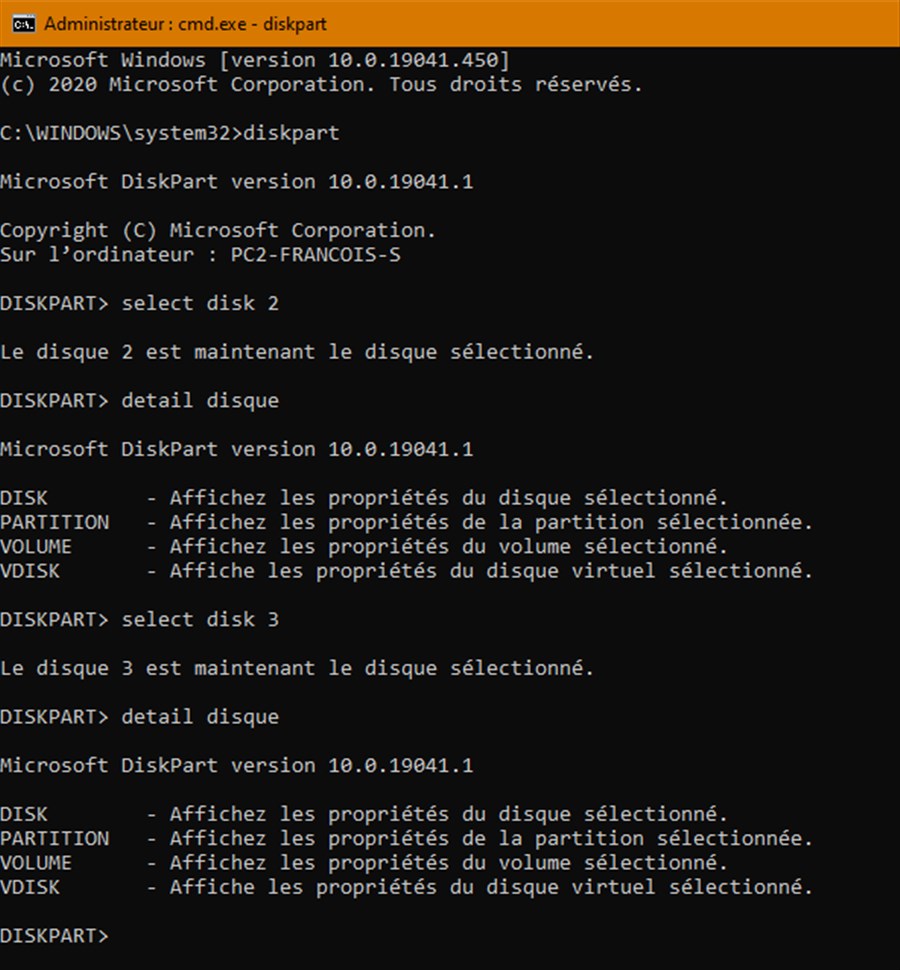
Task: Click the Windows version 10.0.19041.450 line
Action: (255, 60)
